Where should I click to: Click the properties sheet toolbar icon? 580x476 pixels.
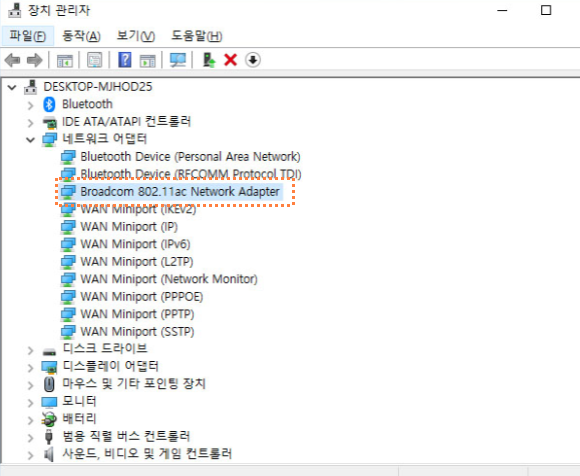pyautogui.click(x=95, y=60)
